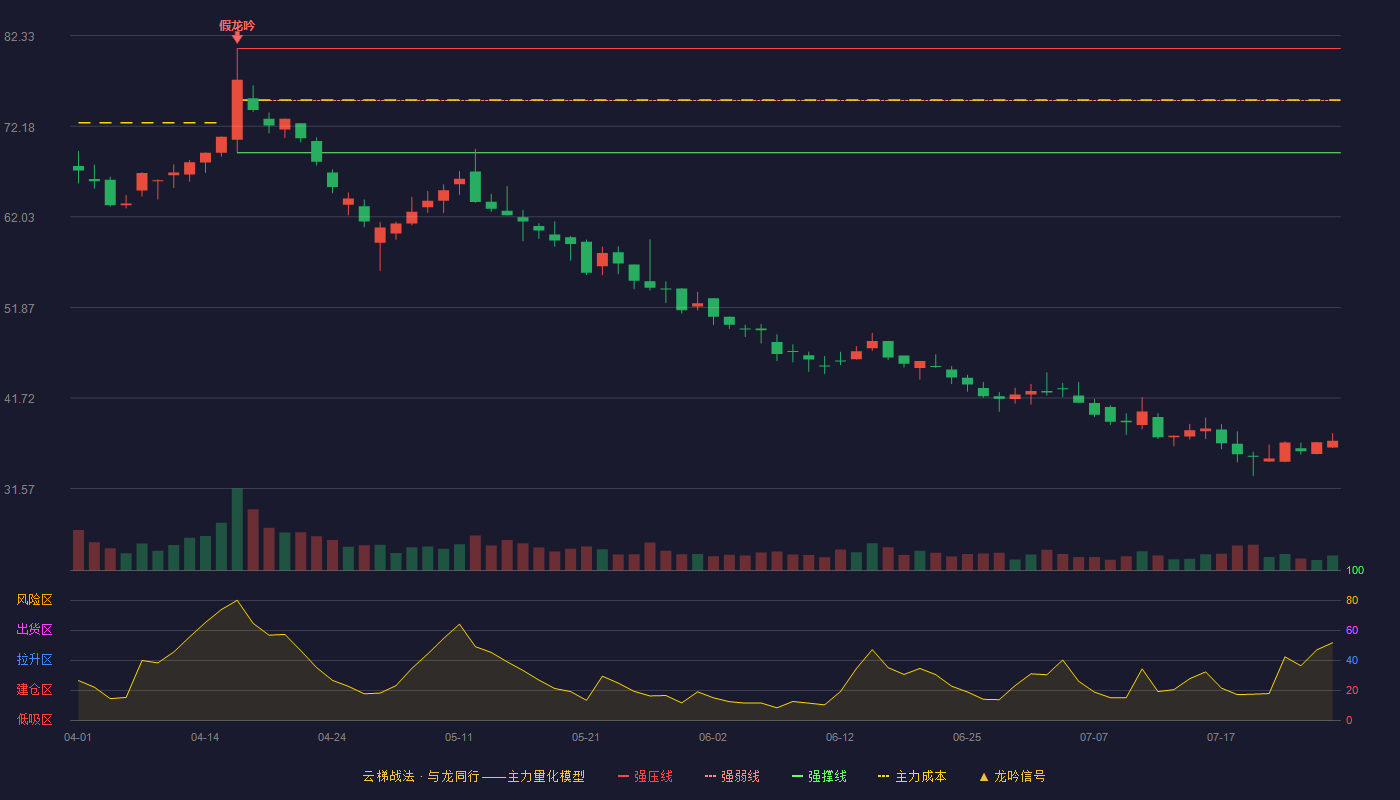Click the 06-25 date label
Image resolution: width=1400 pixels, height=800 pixels.
(967, 737)
